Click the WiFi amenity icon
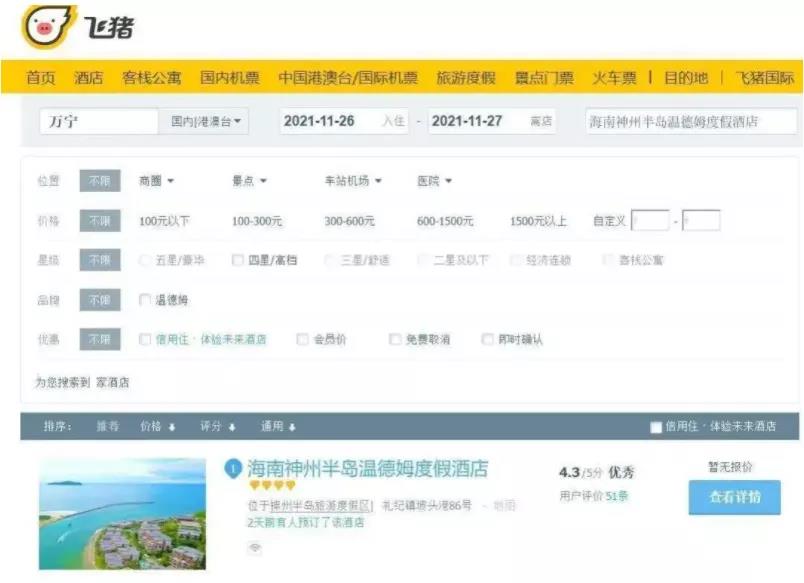This screenshot has width=804, height=583. pyautogui.click(x=255, y=548)
